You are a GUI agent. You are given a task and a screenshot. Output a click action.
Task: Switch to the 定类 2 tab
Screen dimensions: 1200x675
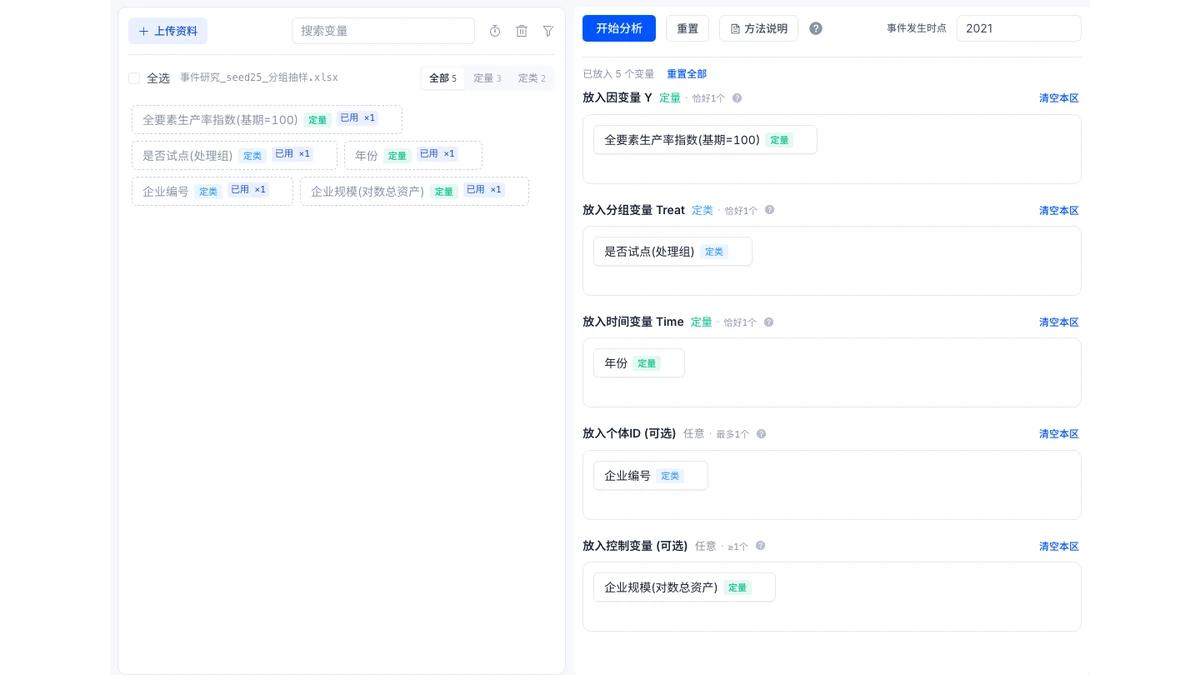(532, 78)
